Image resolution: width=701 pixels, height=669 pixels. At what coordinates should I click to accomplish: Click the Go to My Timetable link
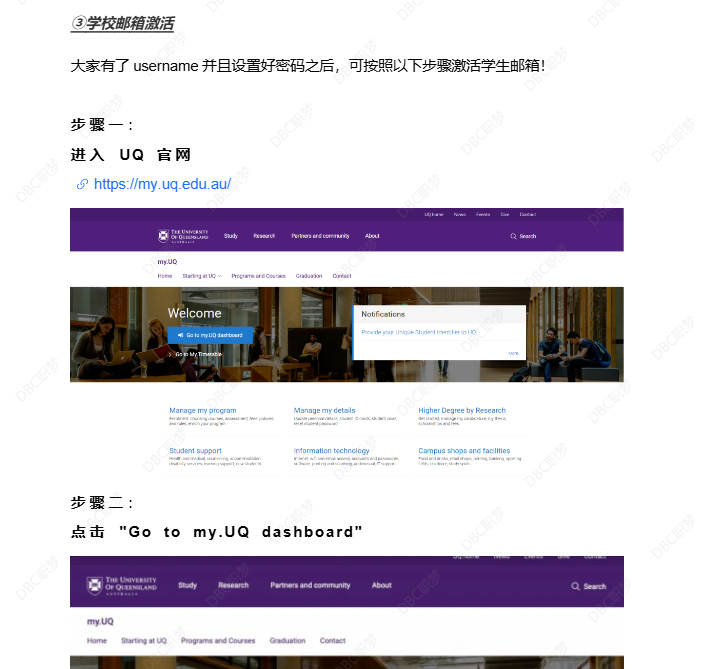click(x=199, y=354)
